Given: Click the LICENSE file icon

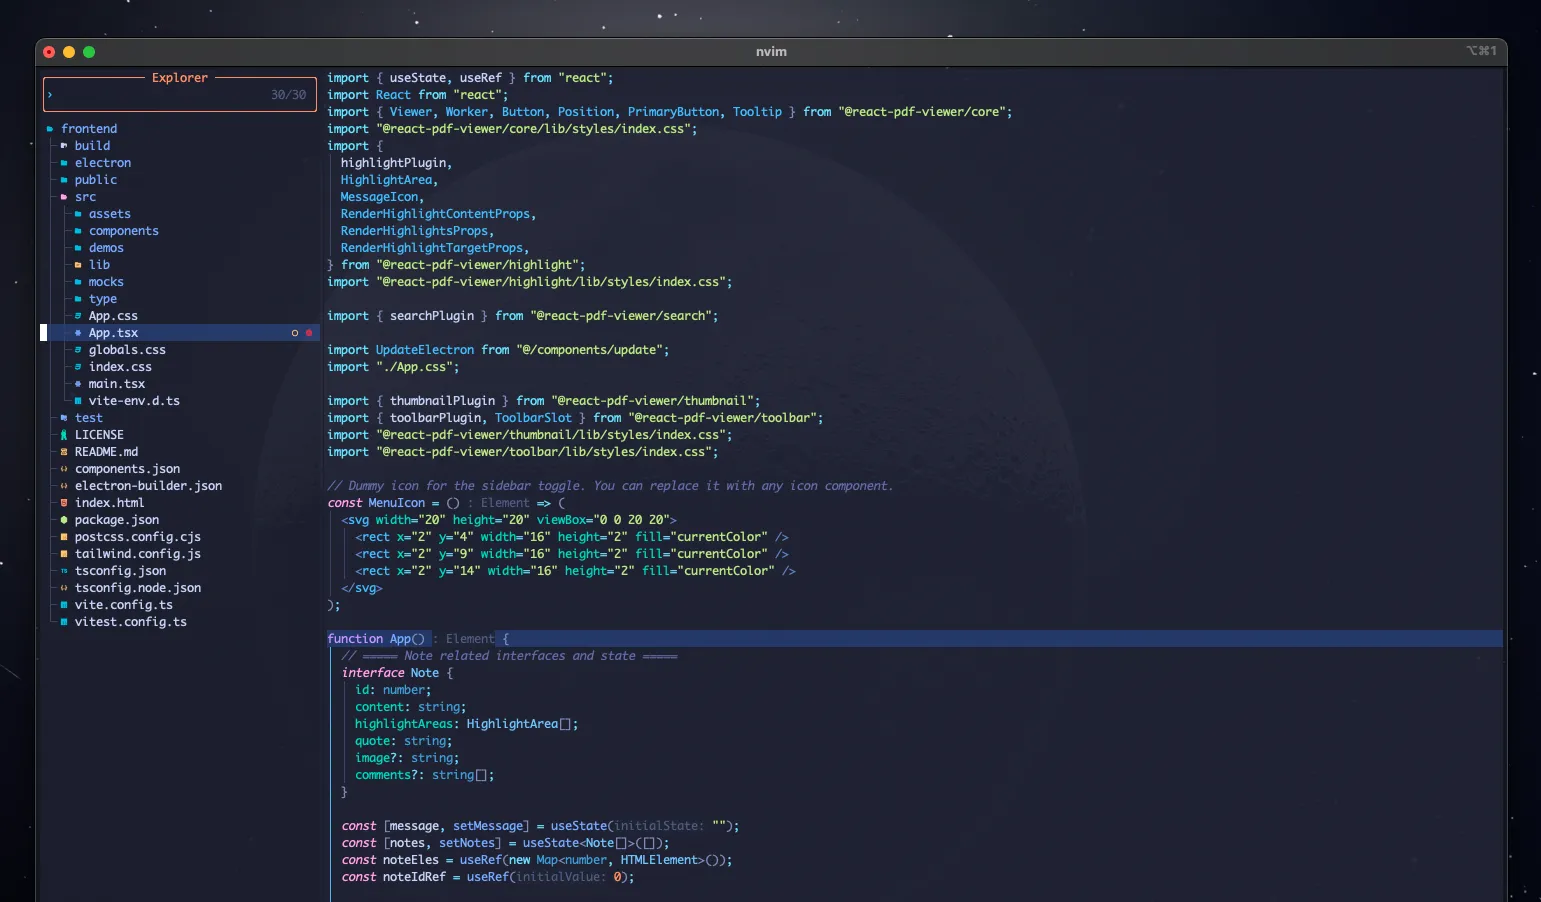Looking at the screenshot, I should coord(64,435).
